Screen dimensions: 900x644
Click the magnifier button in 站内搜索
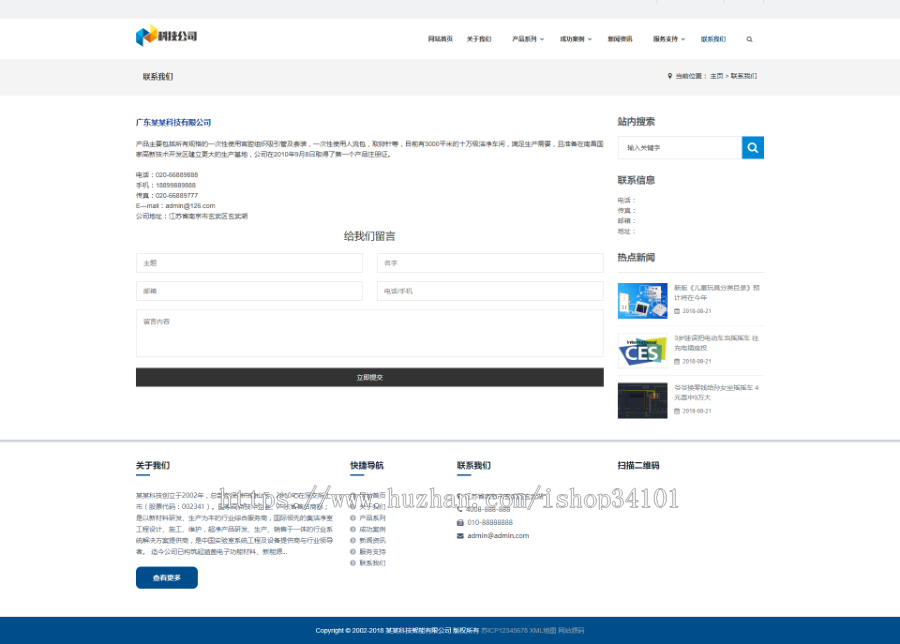(x=753, y=147)
